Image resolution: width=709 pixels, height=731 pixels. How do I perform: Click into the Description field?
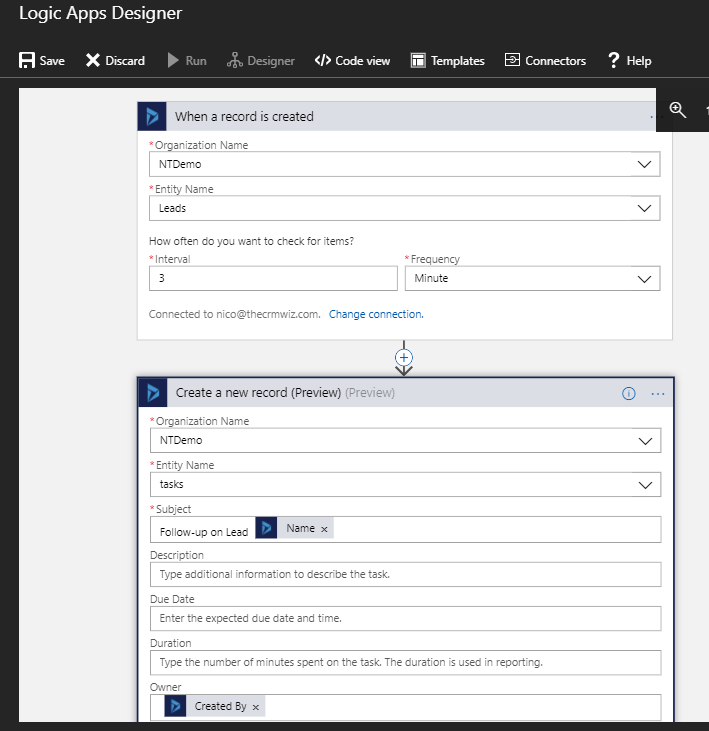pyautogui.click(x=405, y=574)
